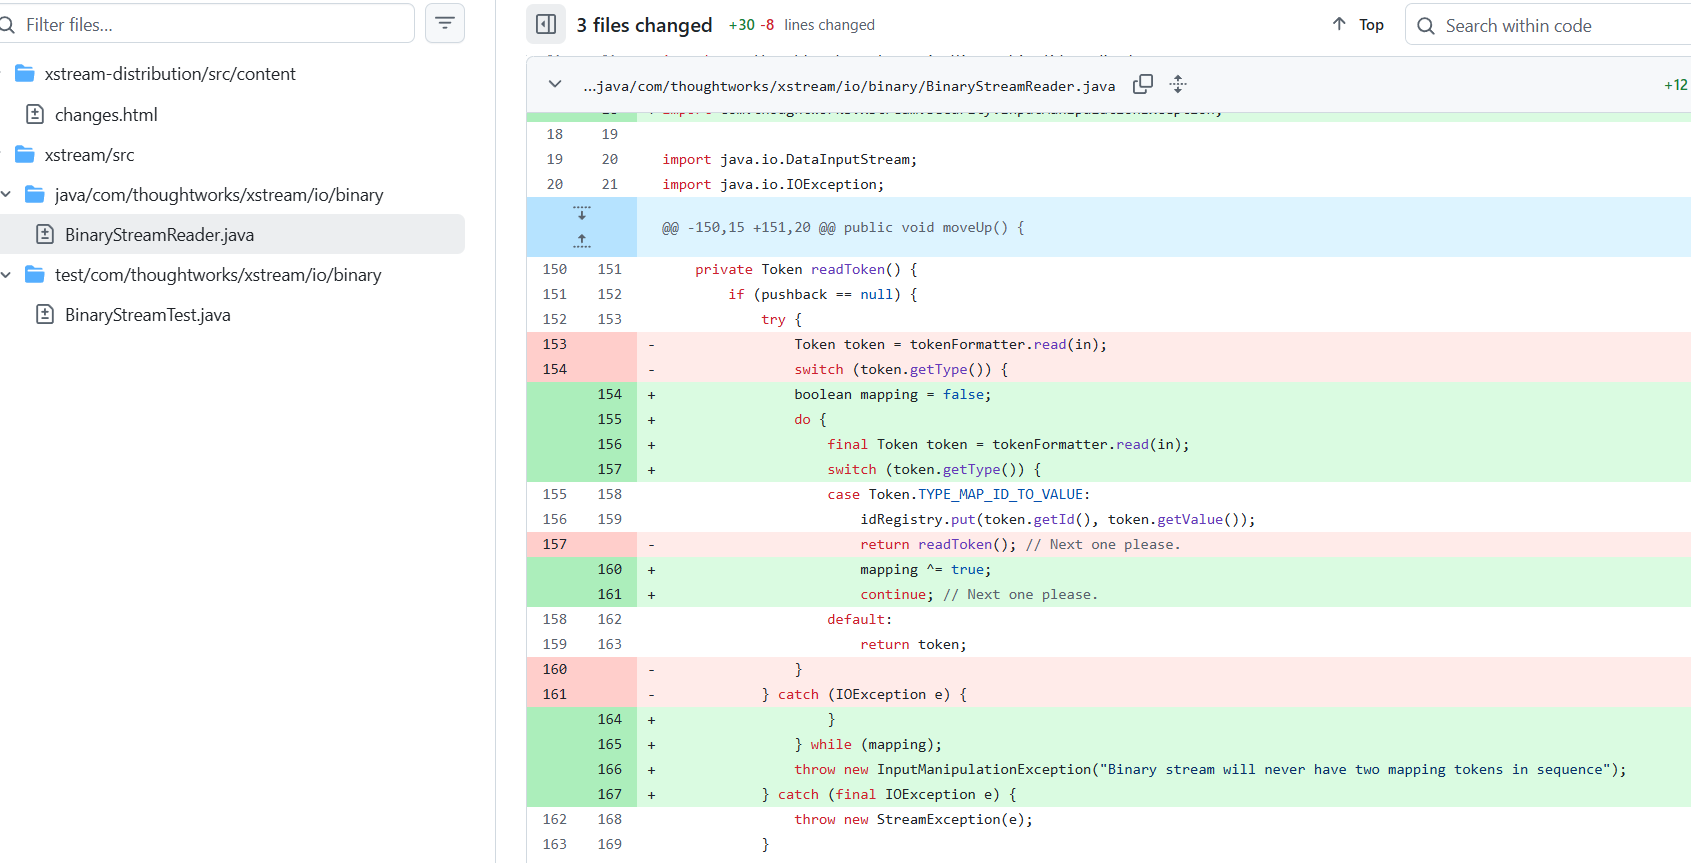Image resolution: width=1691 pixels, height=863 pixels.
Task: Click the changes.html file diff icon
Action: (x=35, y=114)
